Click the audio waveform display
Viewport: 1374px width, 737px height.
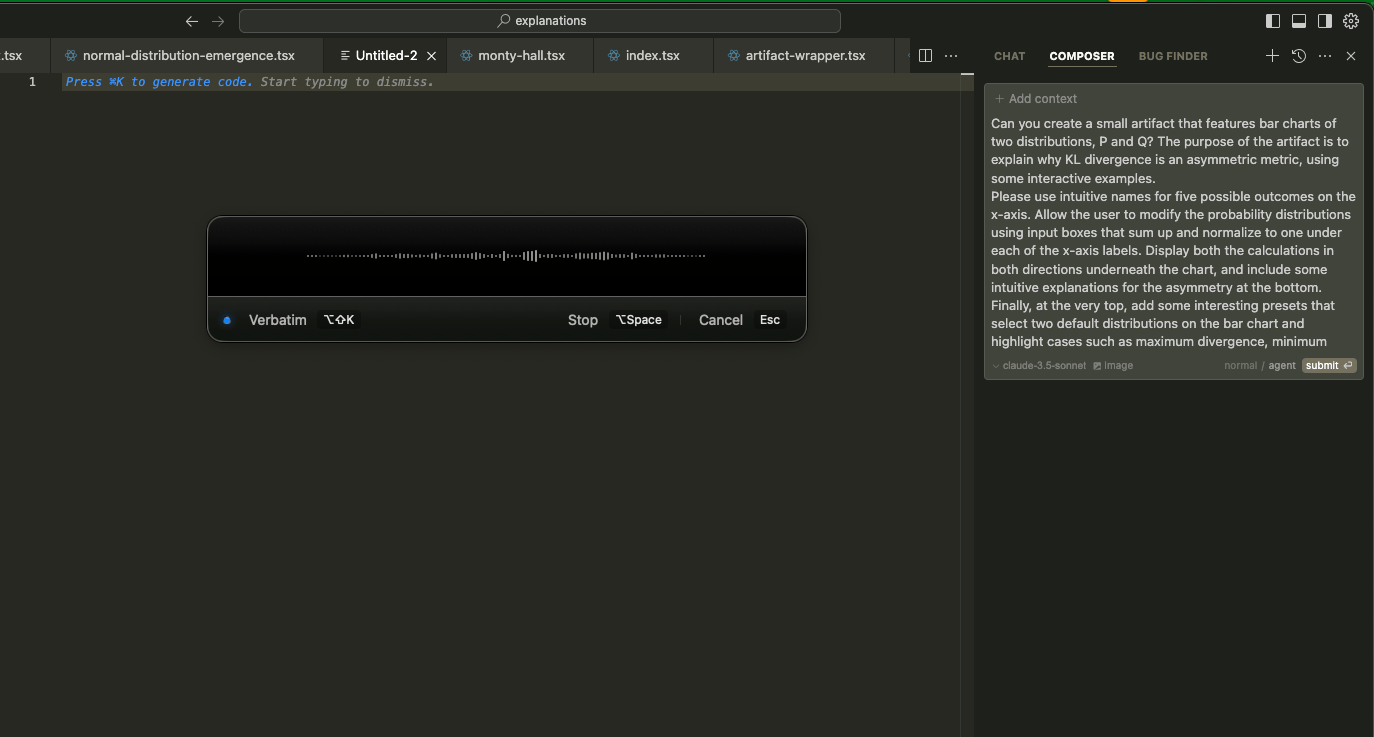tap(506, 256)
